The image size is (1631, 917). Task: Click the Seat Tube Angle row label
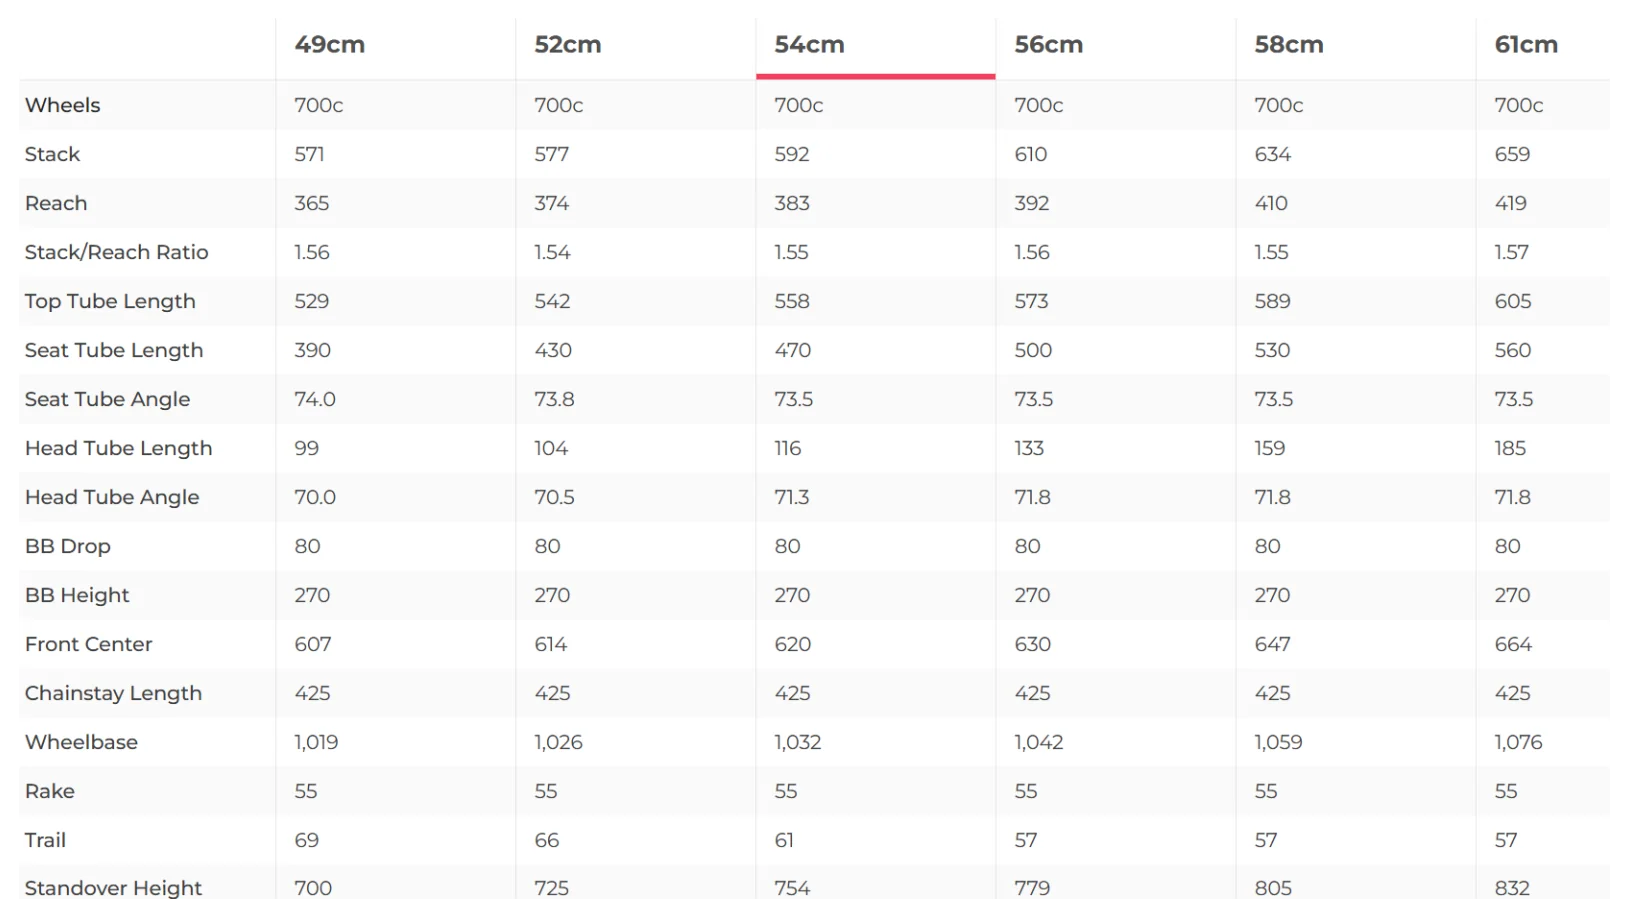tap(107, 399)
